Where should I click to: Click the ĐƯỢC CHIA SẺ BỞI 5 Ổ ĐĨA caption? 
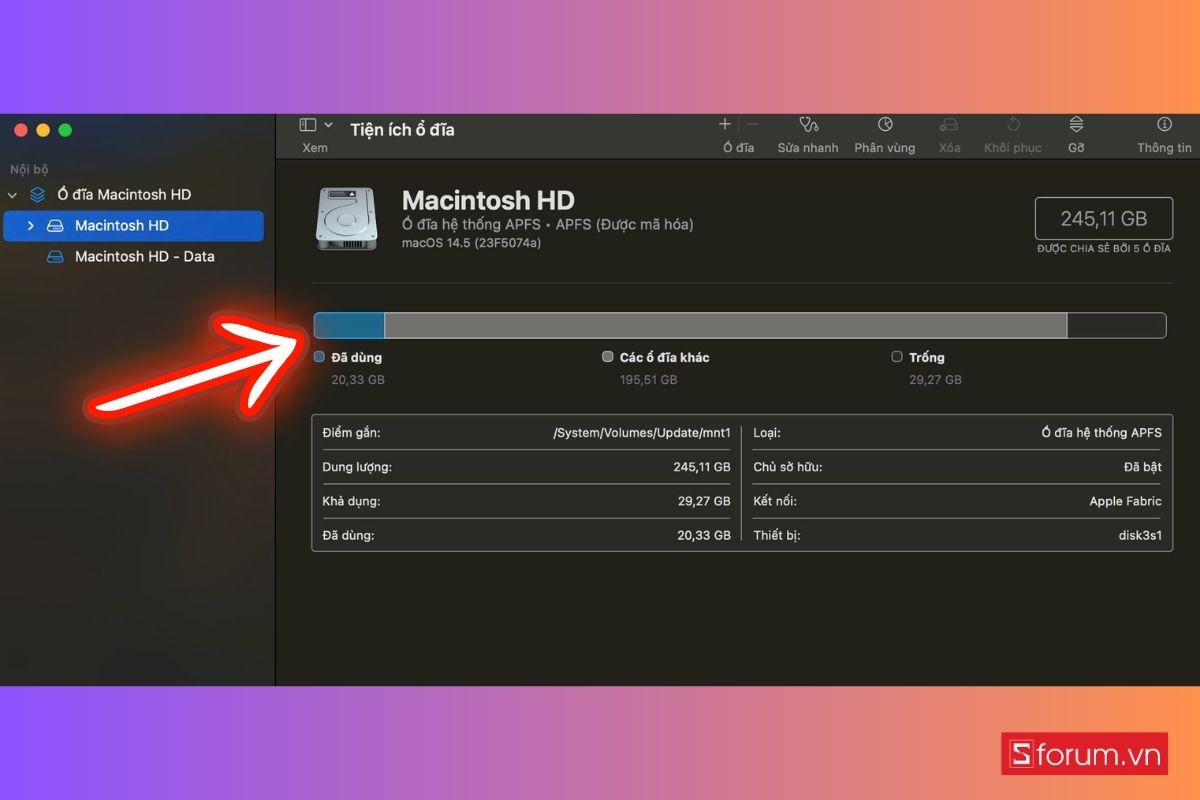click(x=1103, y=248)
